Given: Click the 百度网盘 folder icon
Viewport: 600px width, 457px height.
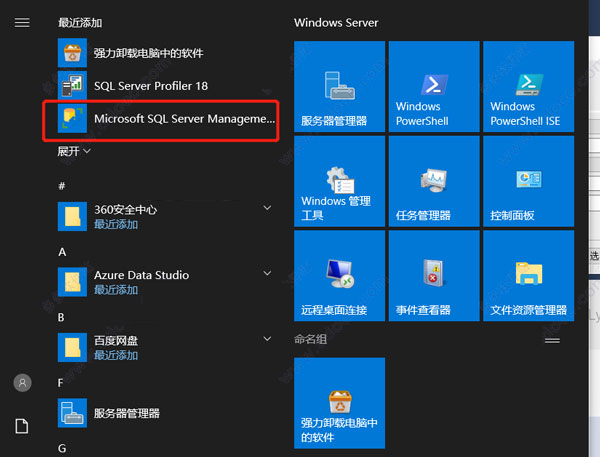Looking at the screenshot, I should point(72,348).
